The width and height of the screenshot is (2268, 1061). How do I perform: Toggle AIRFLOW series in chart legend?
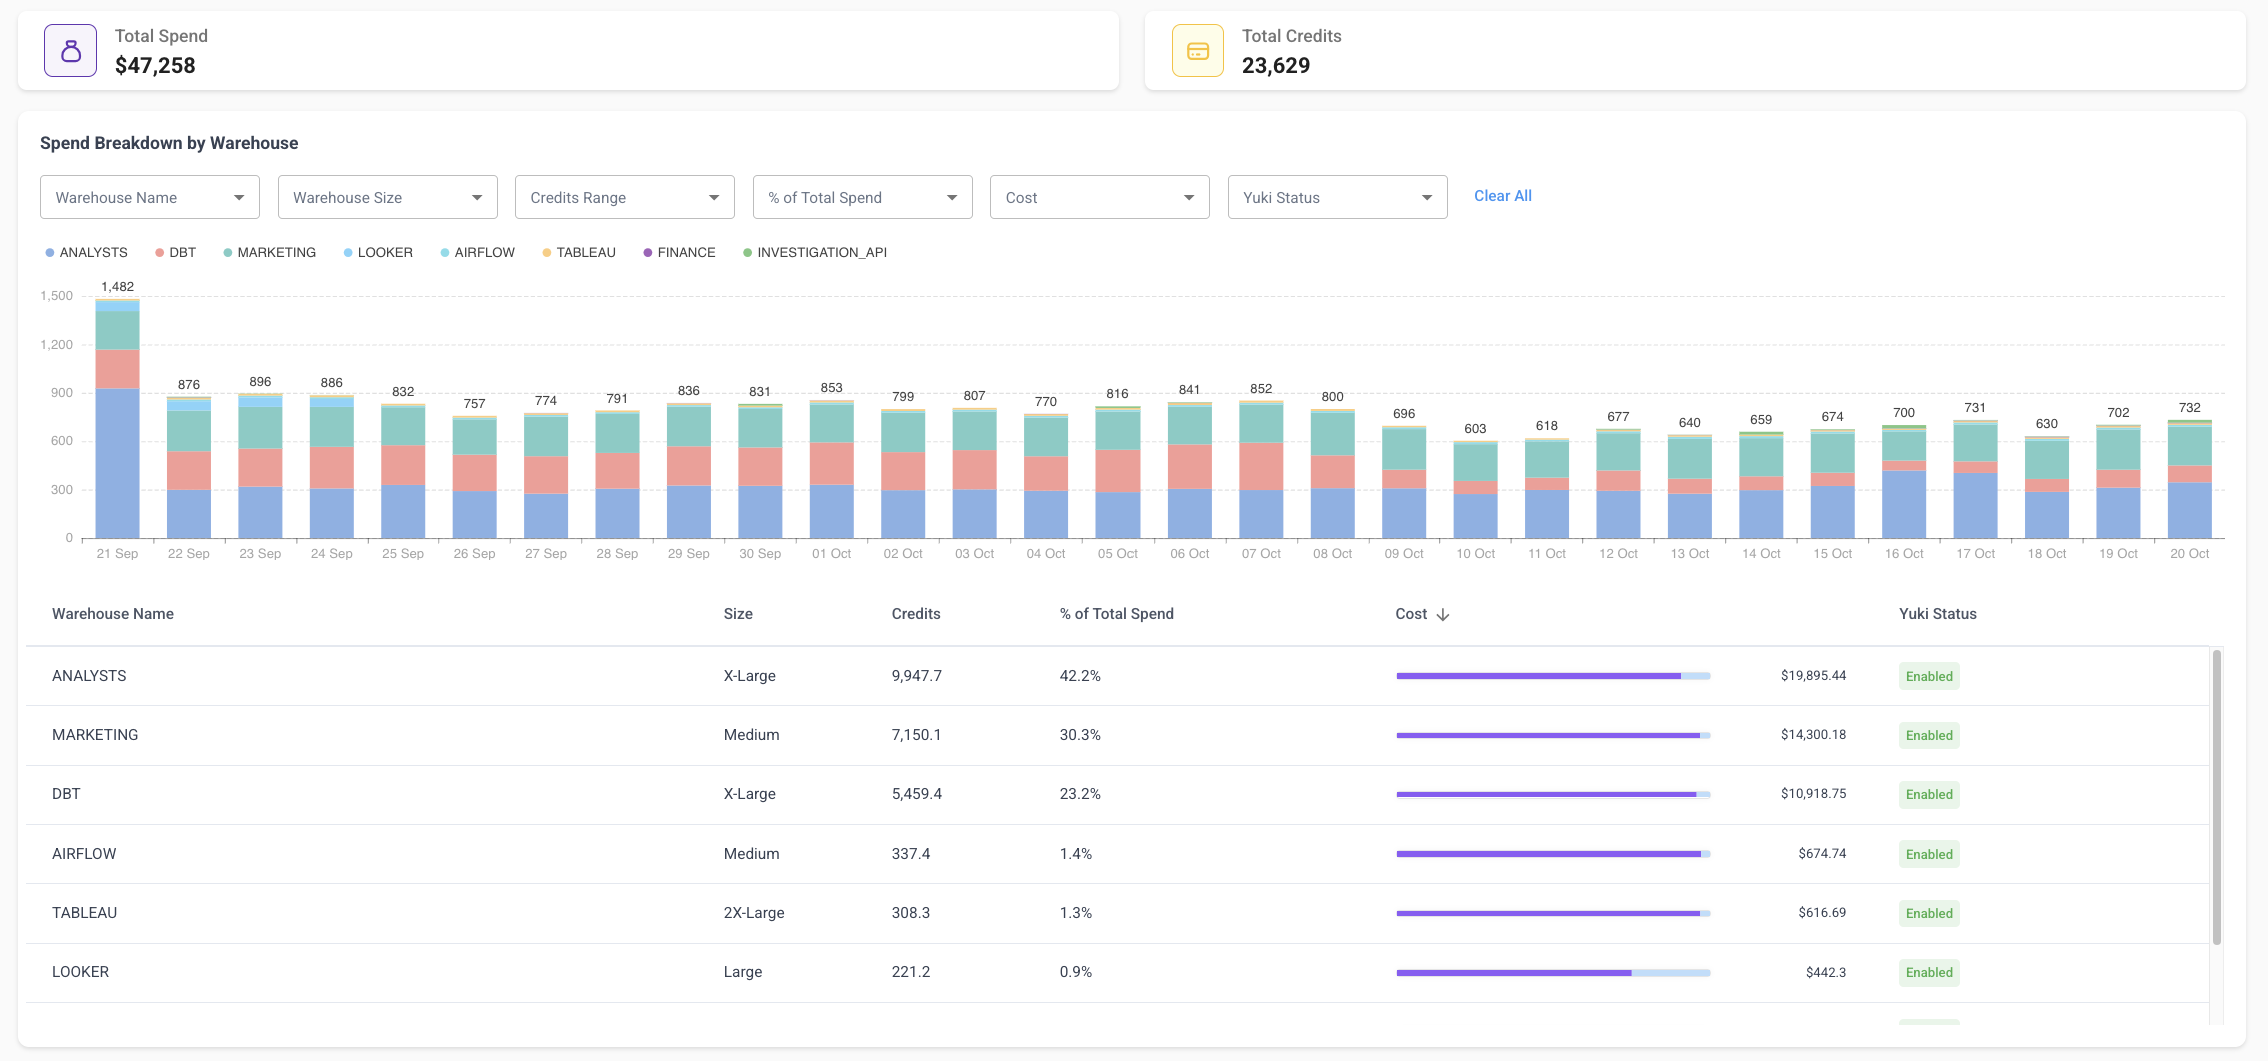pos(477,252)
